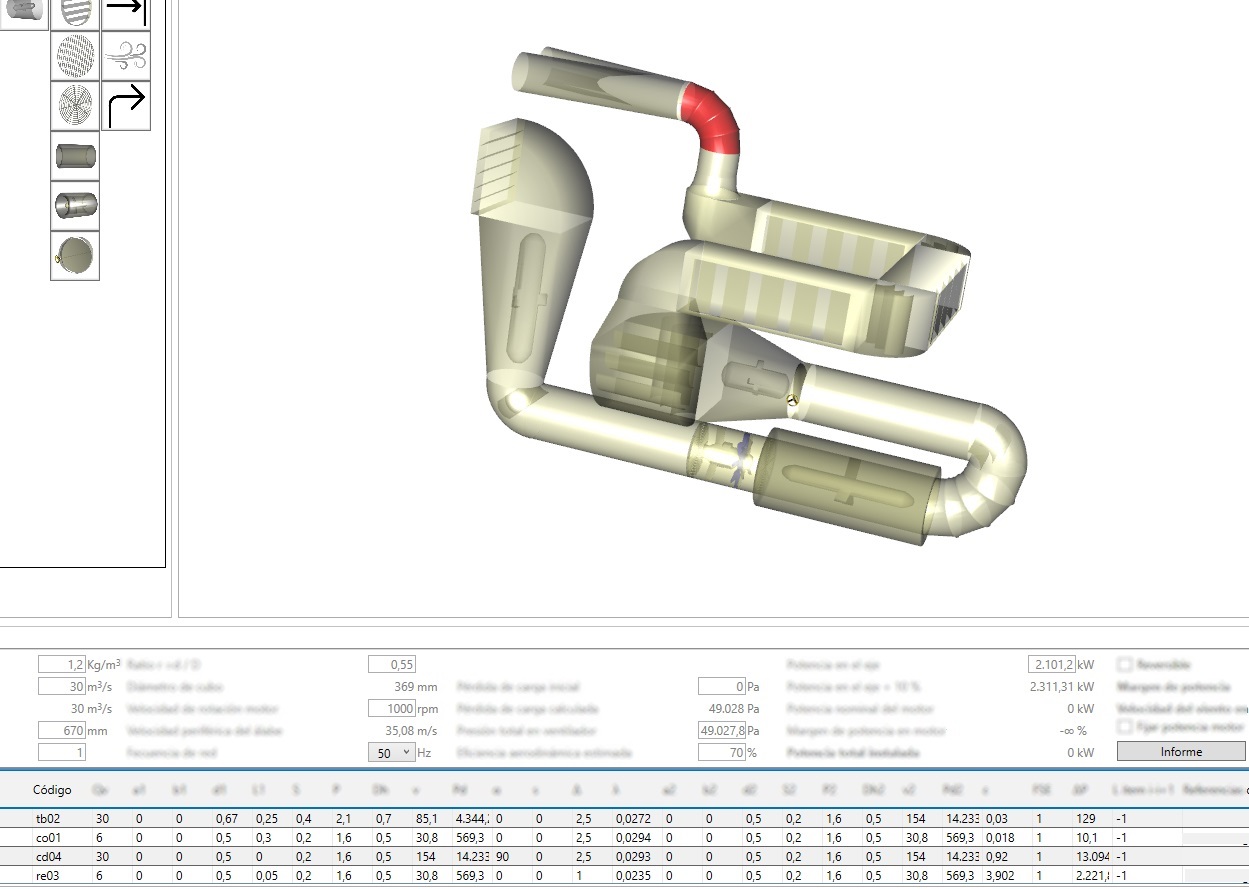The width and height of the screenshot is (1249, 889).
Task: Click the Código column header
Action: pyautogui.click(x=52, y=790)
